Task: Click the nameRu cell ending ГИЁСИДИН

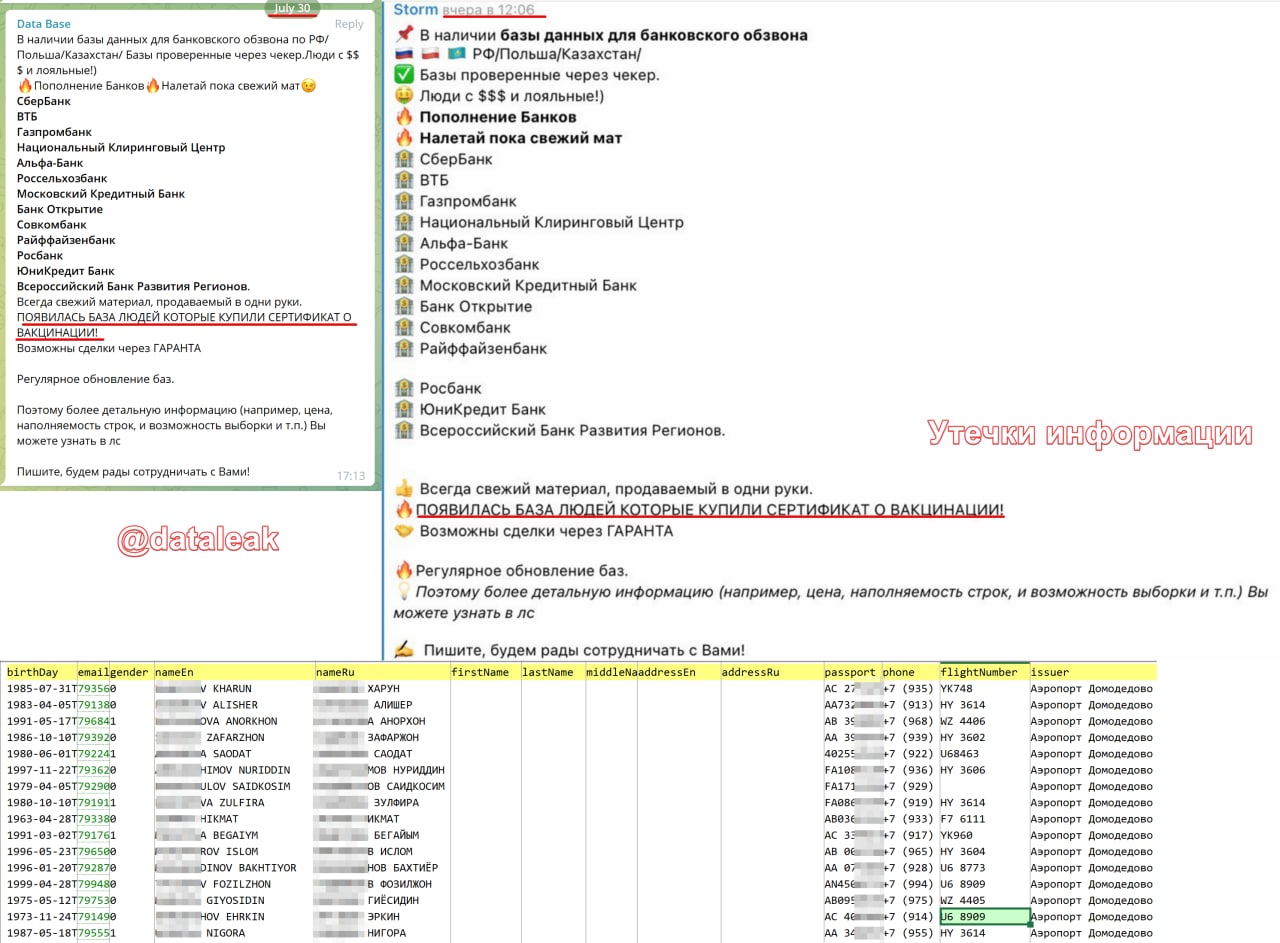Action: click(381, 900)
